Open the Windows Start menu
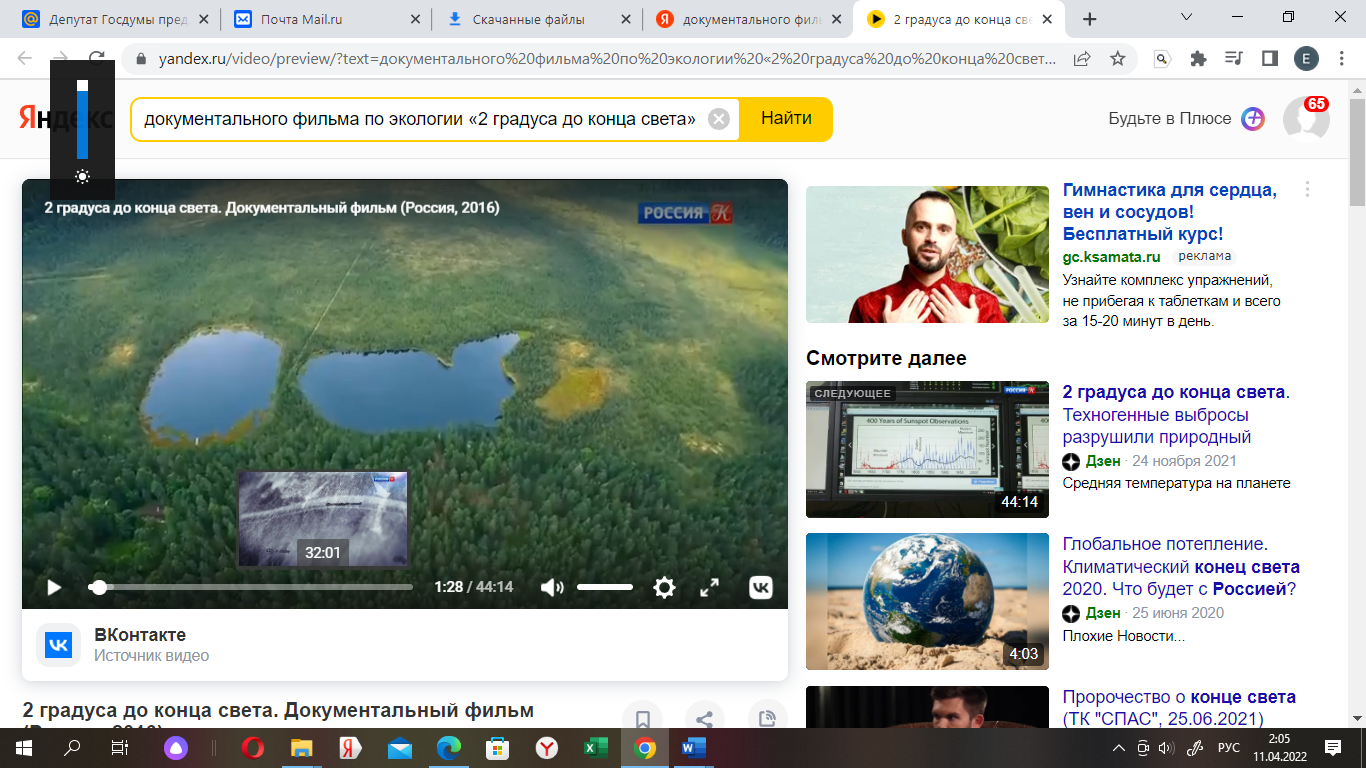The image size is (1366, 768). tap(24, 748)
